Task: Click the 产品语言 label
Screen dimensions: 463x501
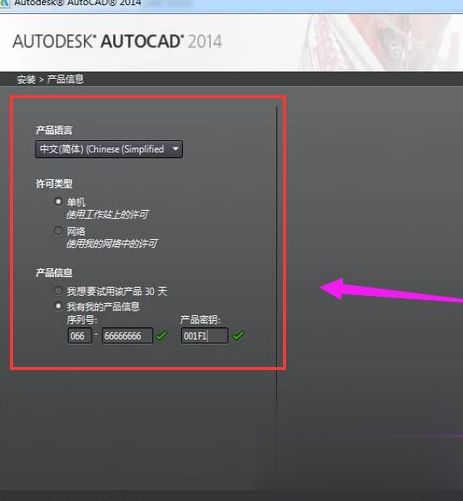Action: (54, 130)
